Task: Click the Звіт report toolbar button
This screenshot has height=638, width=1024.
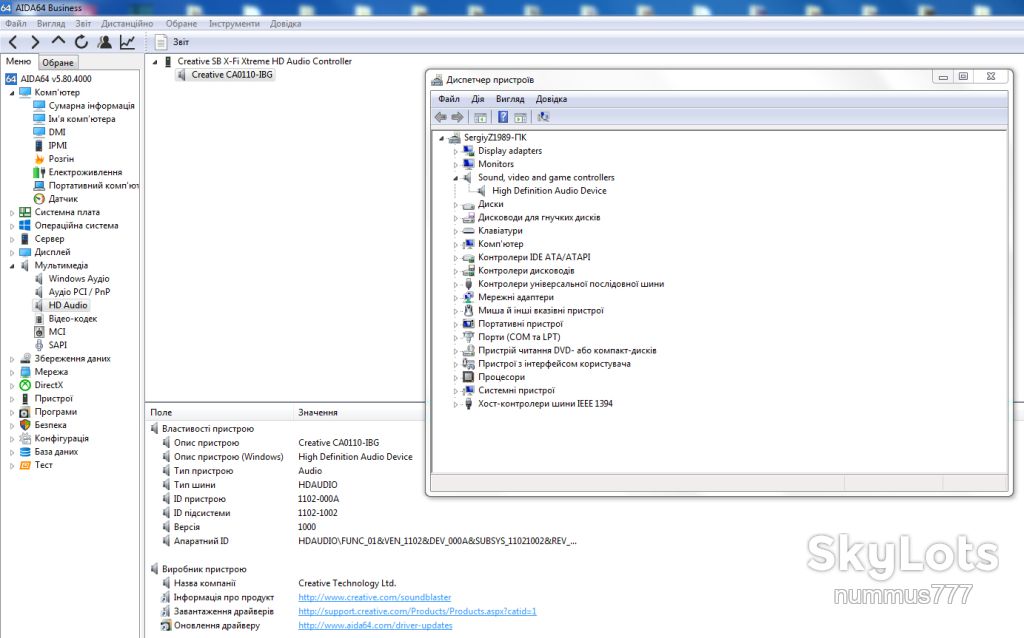Action: 172,42
